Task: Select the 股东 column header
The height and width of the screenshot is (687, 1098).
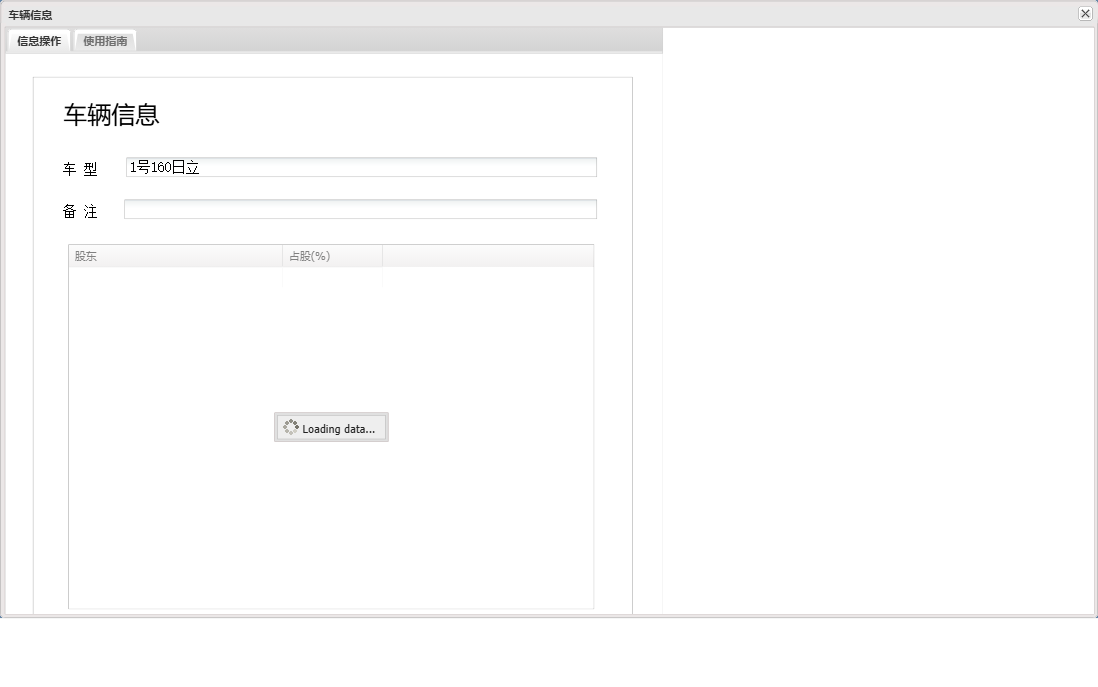Action: [175, 256]
